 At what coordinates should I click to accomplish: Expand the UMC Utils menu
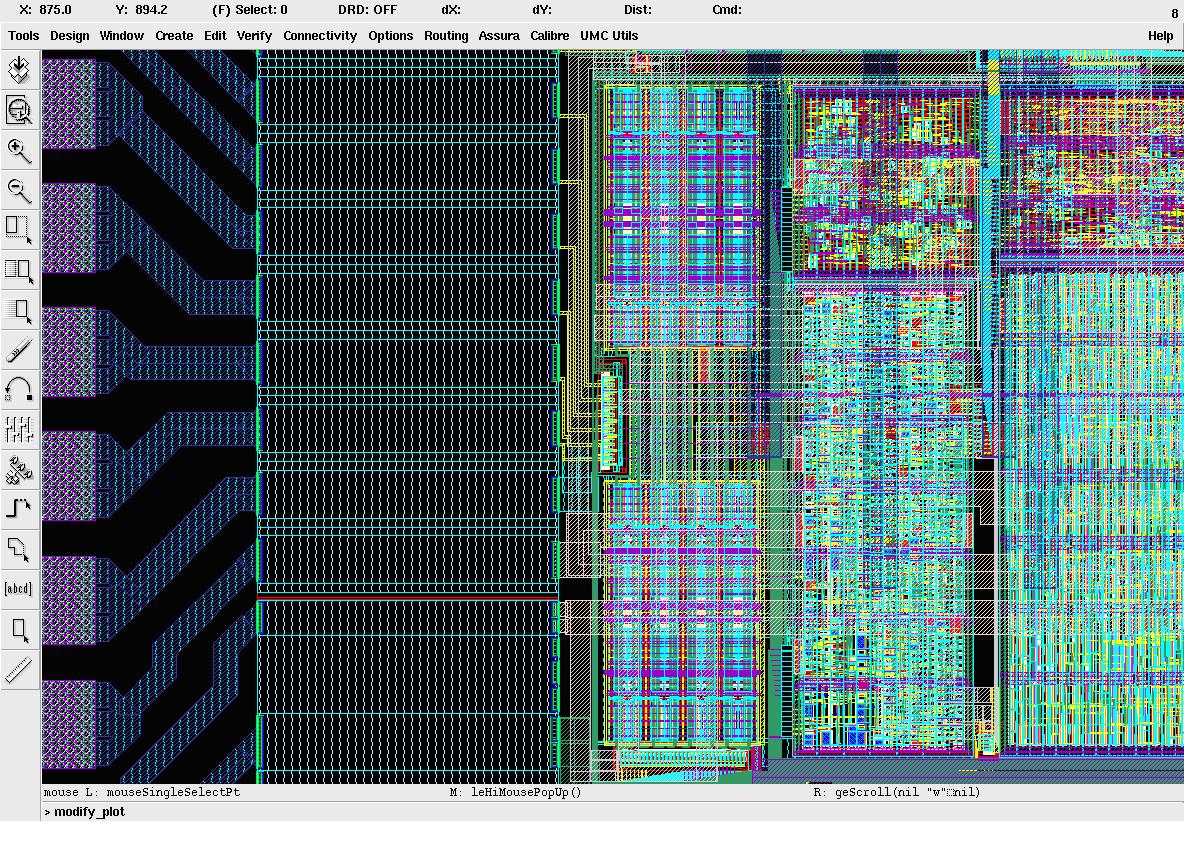(609, 36)
